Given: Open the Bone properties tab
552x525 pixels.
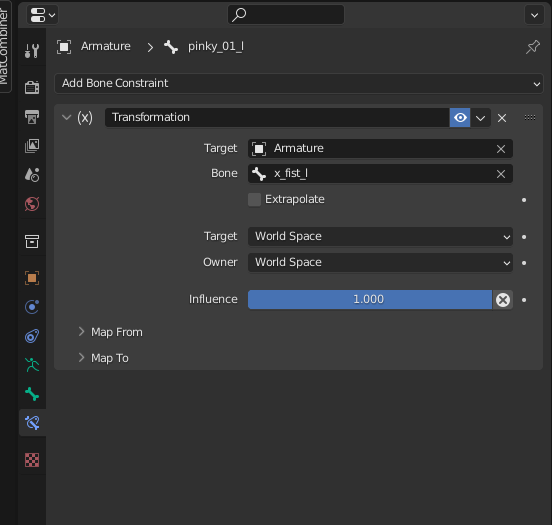Looking at the screenshot, I should point(32,394).
